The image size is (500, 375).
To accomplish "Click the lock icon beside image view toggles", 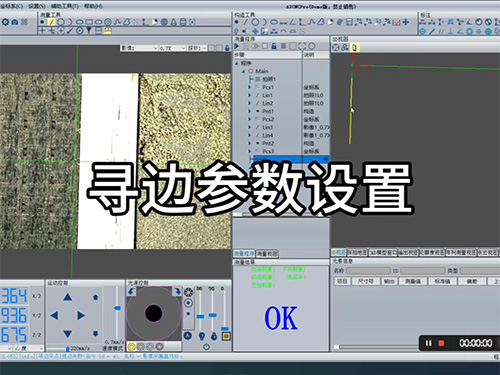I will point(227,48).
